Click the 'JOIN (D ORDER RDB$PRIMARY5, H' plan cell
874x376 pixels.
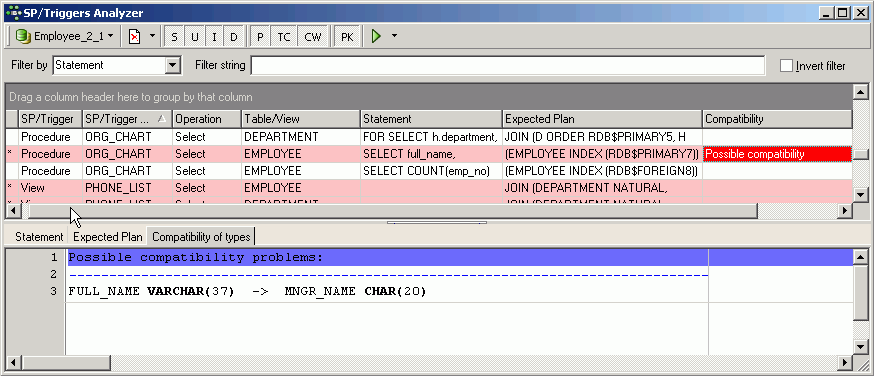point(602,137)
